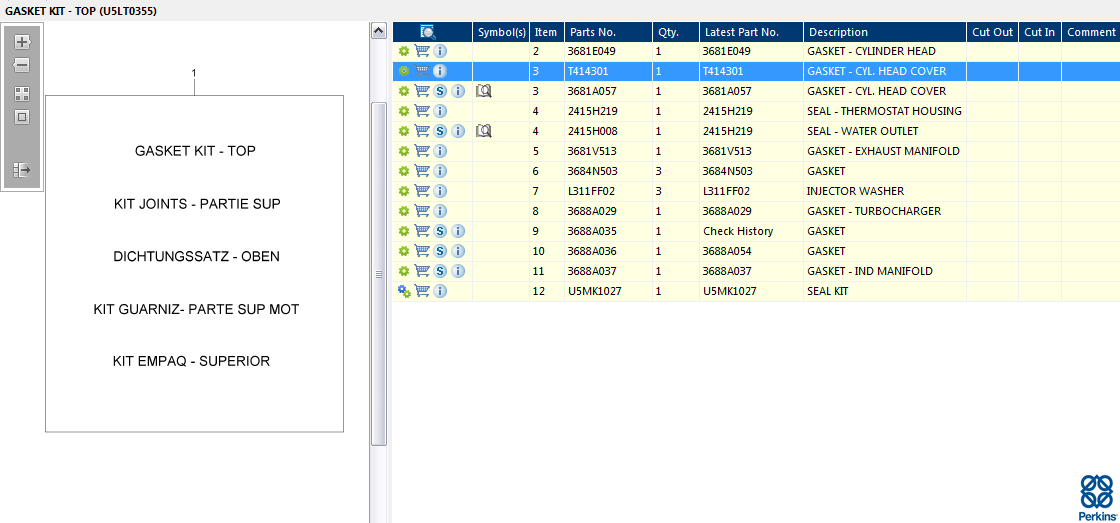This screenshot has height=523, width=1120.
Task: Open the symbol book icon for 2415H008
Action: point(484,131)
